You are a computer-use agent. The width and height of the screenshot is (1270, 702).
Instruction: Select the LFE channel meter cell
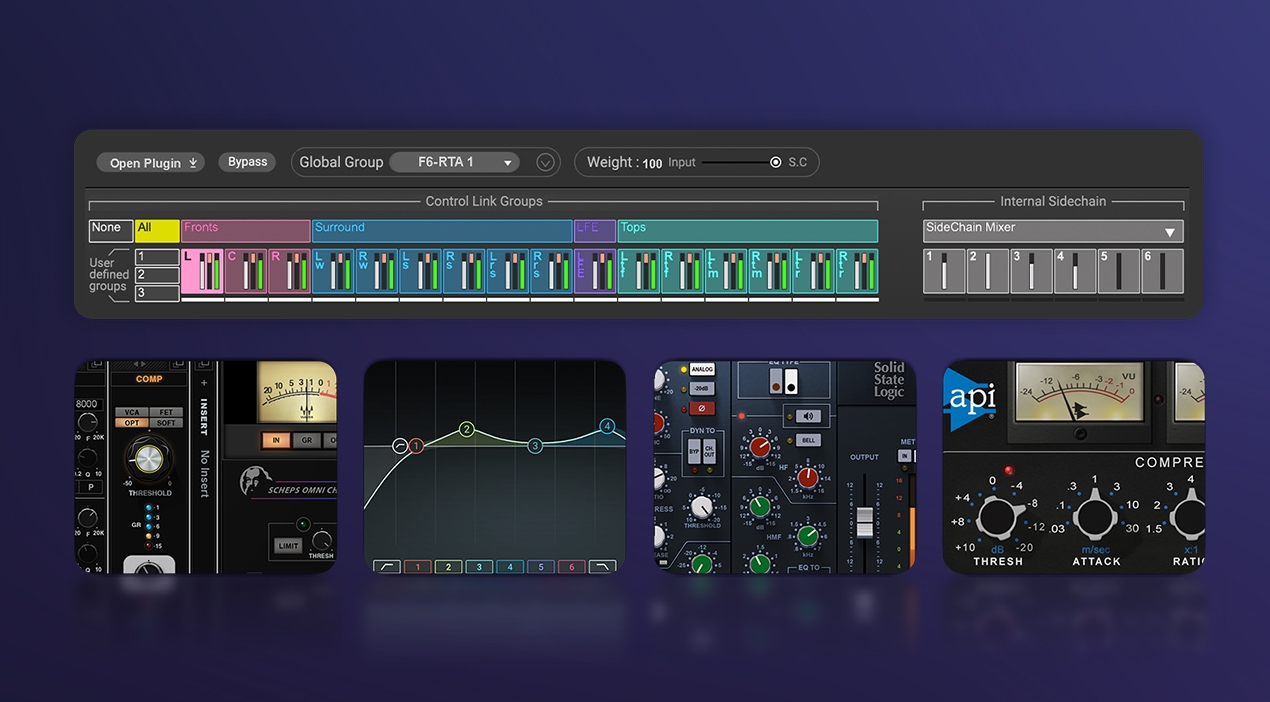point(595,271)
